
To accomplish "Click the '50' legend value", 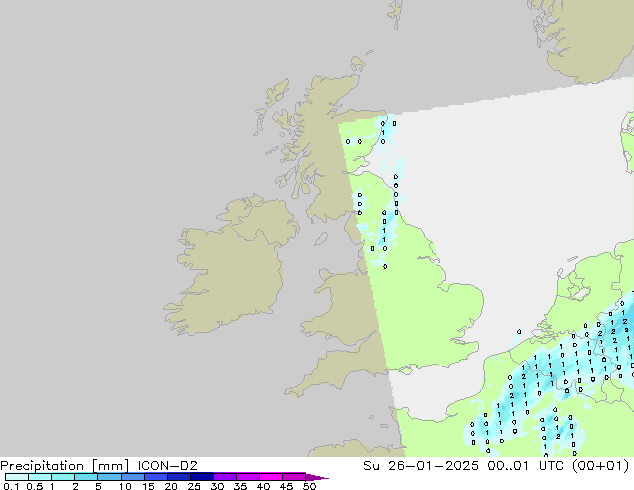I will (x=310, y=486).
